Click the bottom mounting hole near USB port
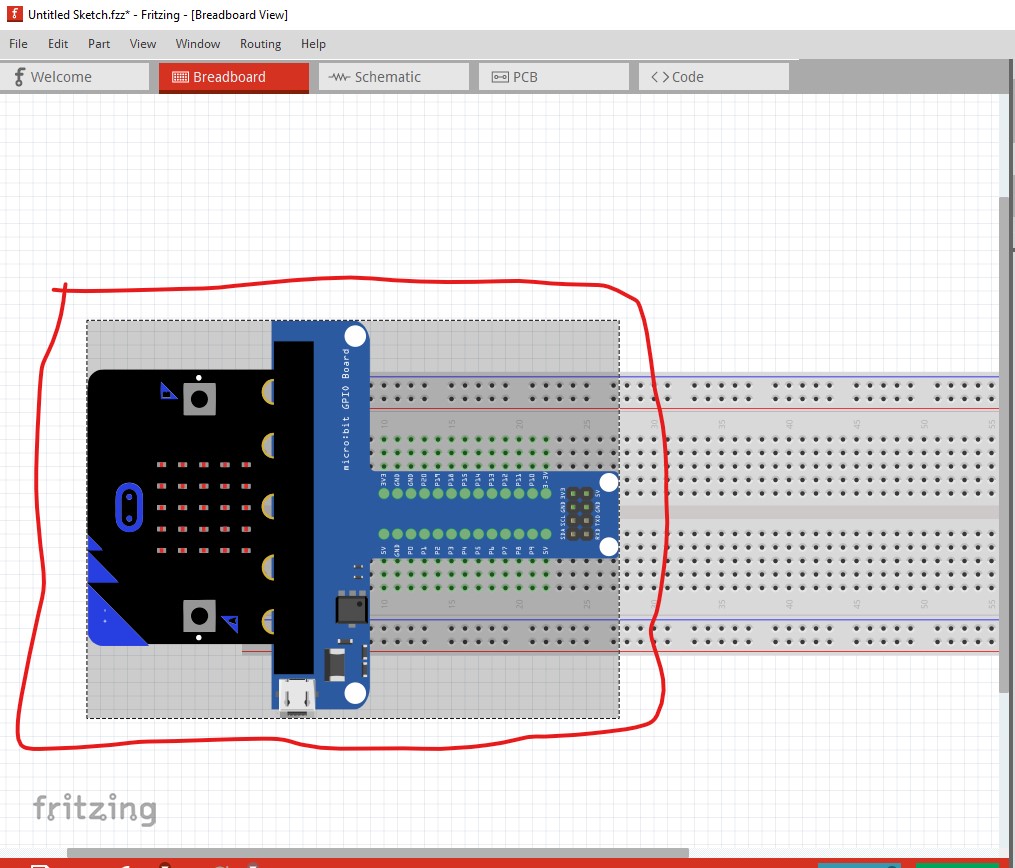Screen dimensions: 1015x868 [x=355, y=693]
